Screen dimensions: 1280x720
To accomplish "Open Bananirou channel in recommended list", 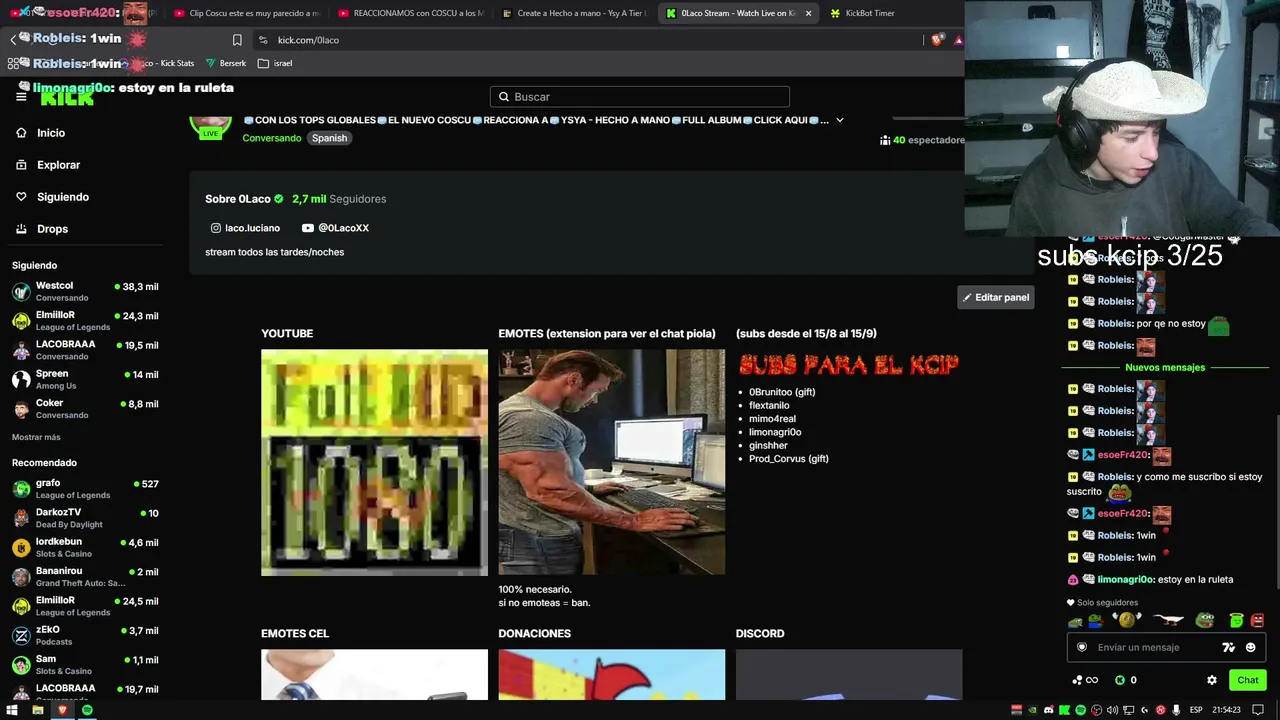I will pos(85,577).
